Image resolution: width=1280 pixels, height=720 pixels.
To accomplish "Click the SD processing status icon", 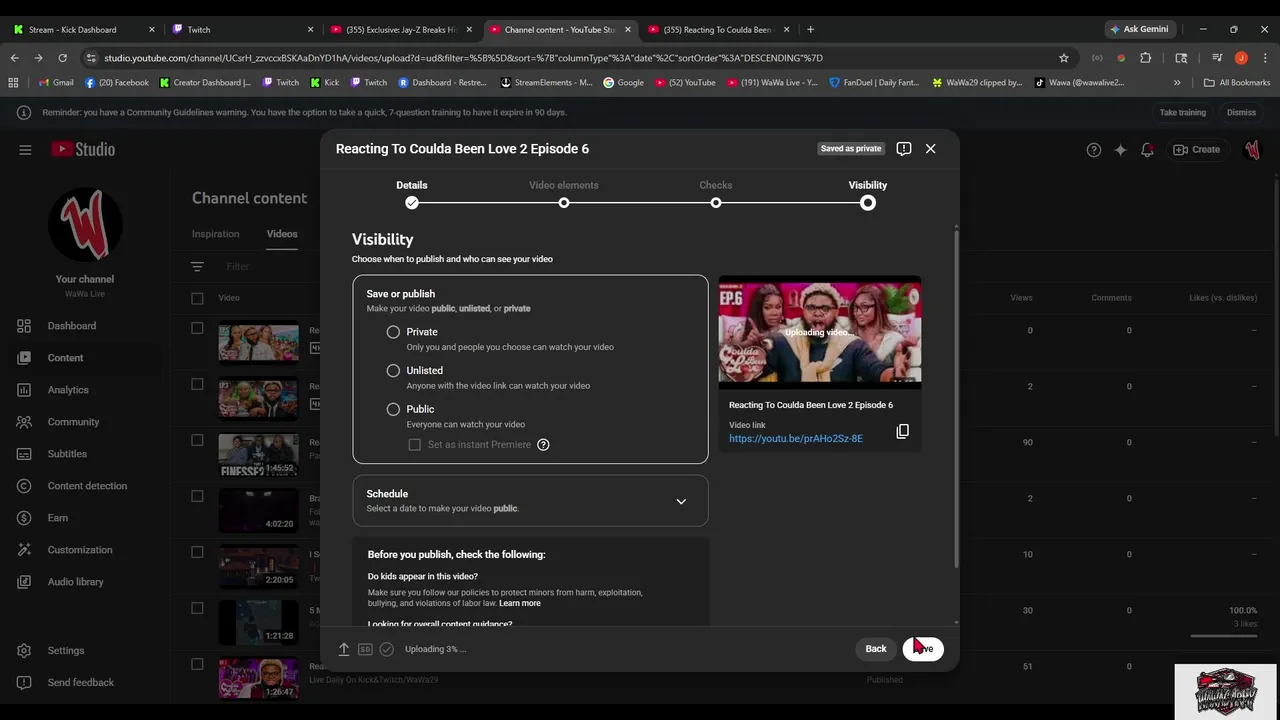I will 365,649.
